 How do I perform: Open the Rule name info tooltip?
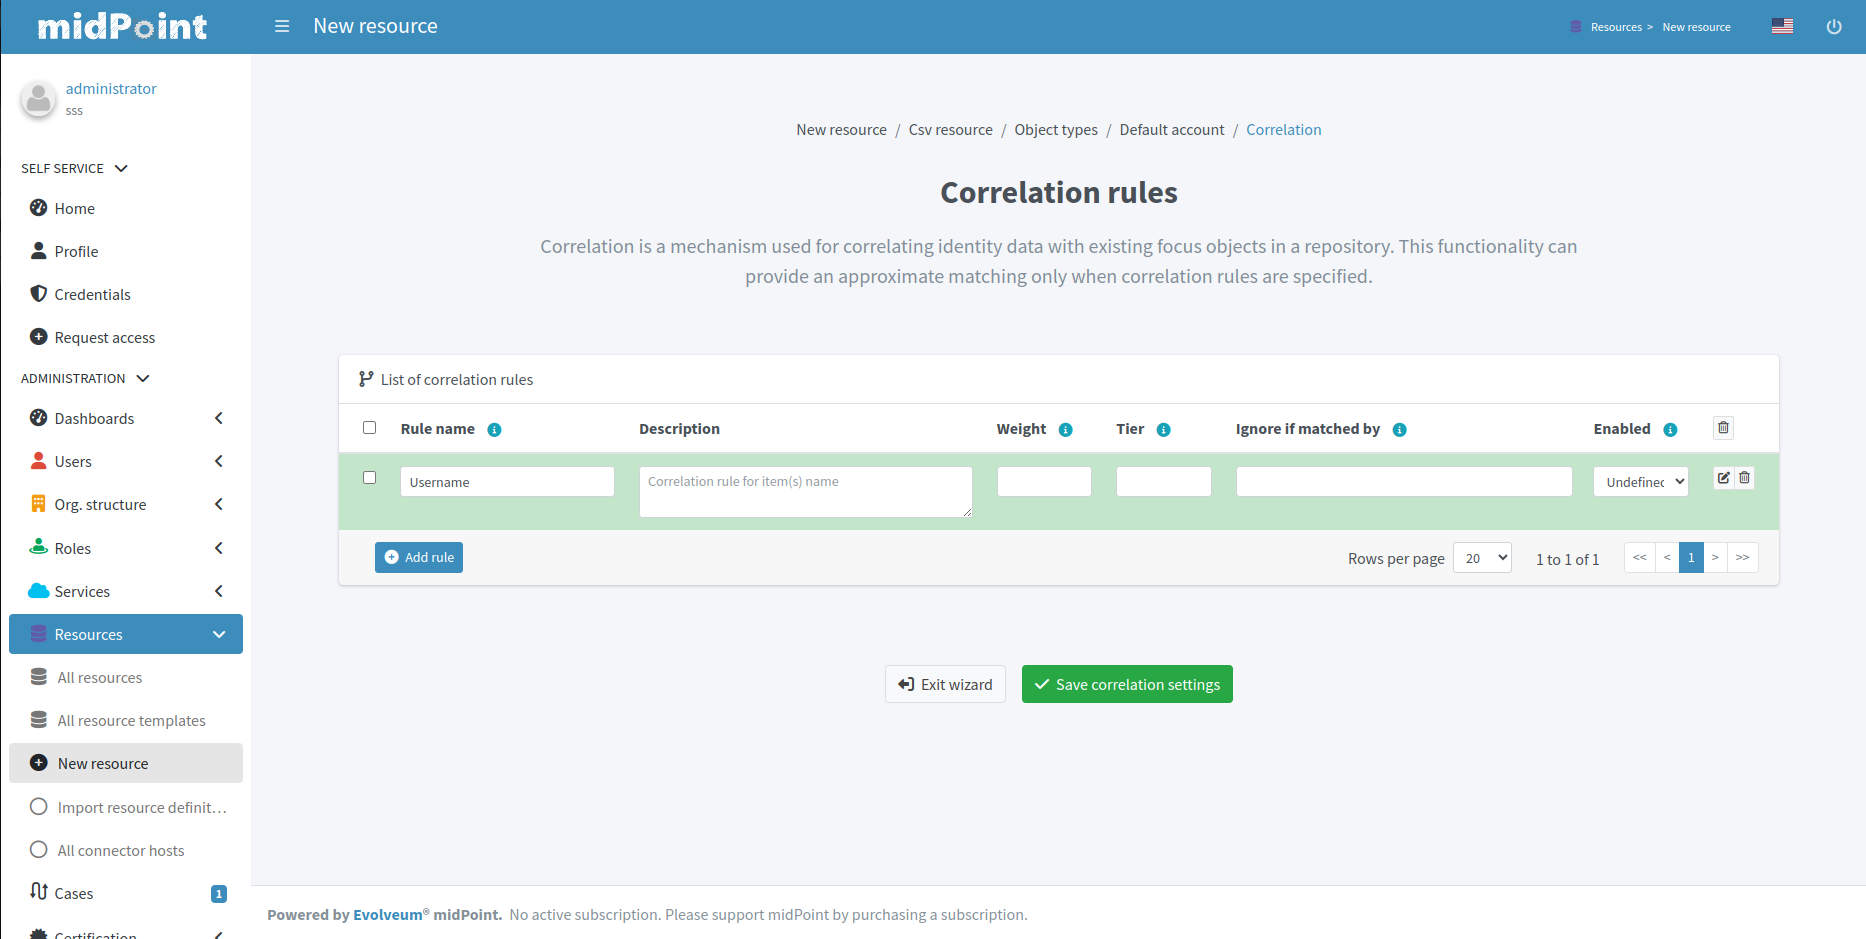point(494,429)
